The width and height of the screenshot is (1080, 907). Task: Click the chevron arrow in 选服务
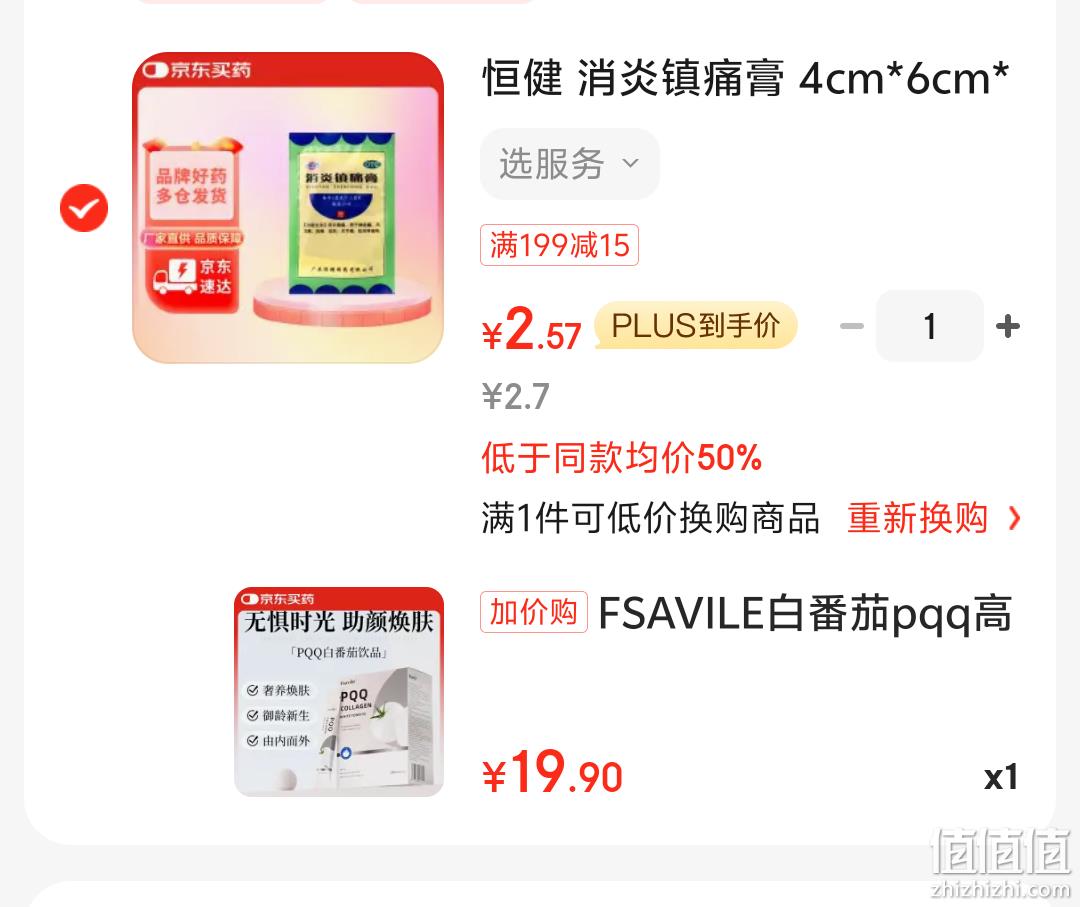[630, 164]
